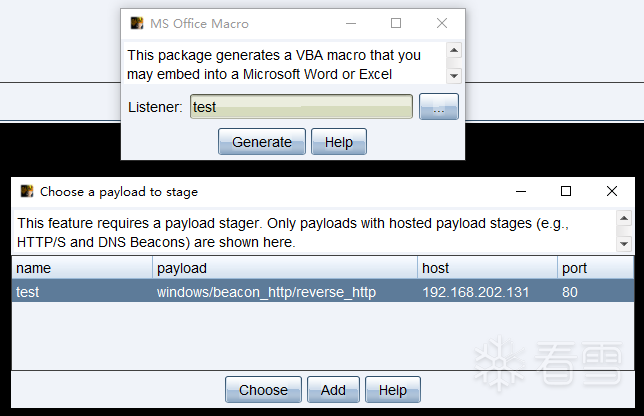Click the Choose button
Screen dimensions: 644x416
[263, 389]
